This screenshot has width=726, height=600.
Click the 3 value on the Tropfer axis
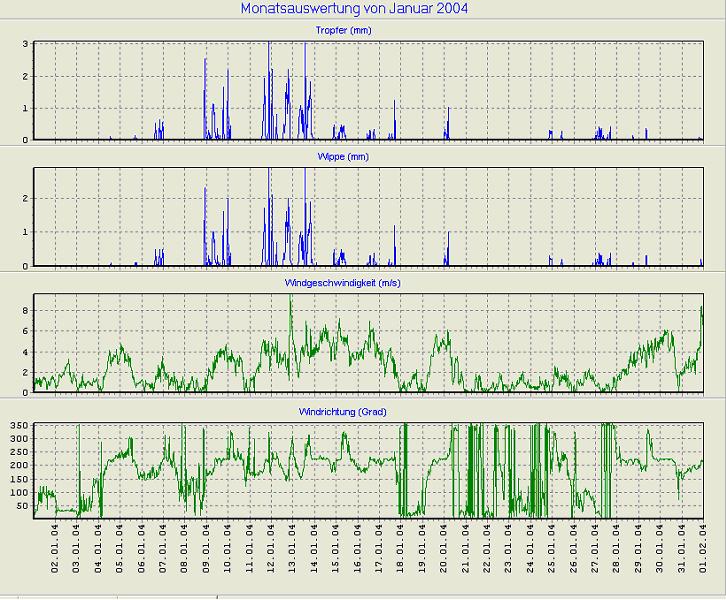tap(25, 44)
